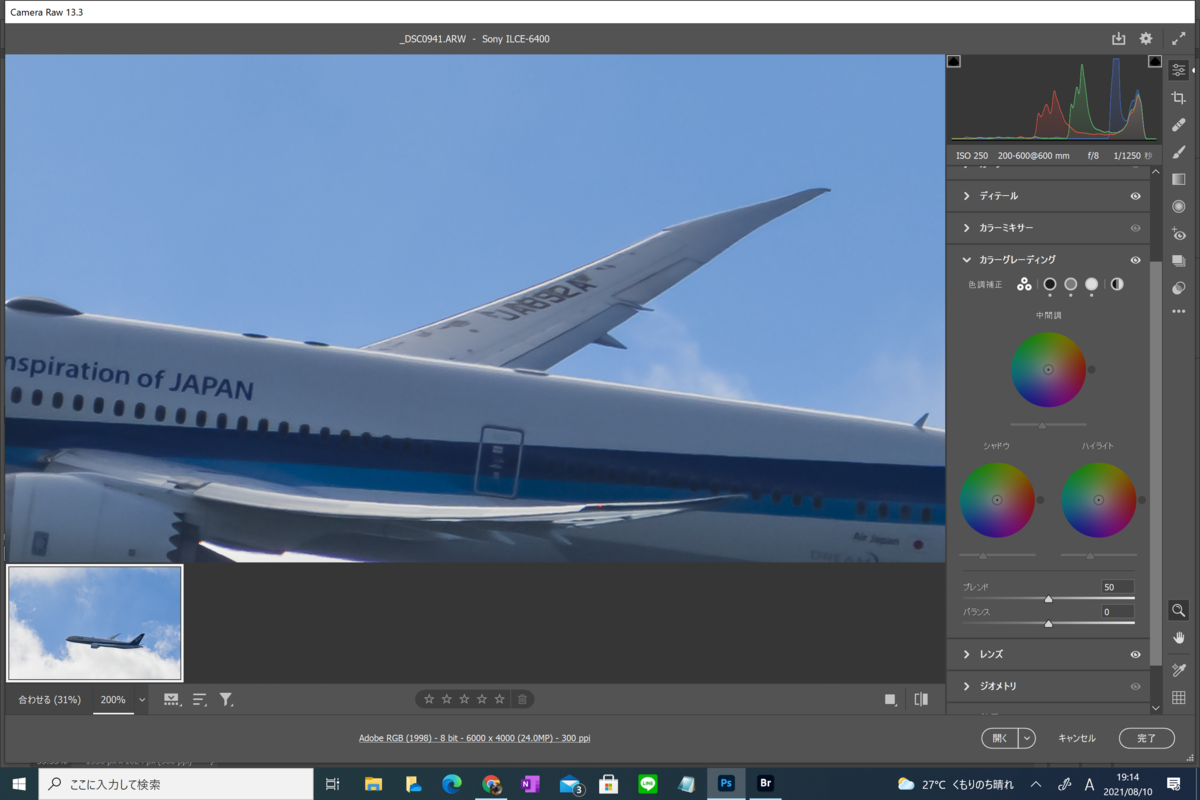
Task: Toggle shadow clipping warning in histogram
Action: [954, 61]
